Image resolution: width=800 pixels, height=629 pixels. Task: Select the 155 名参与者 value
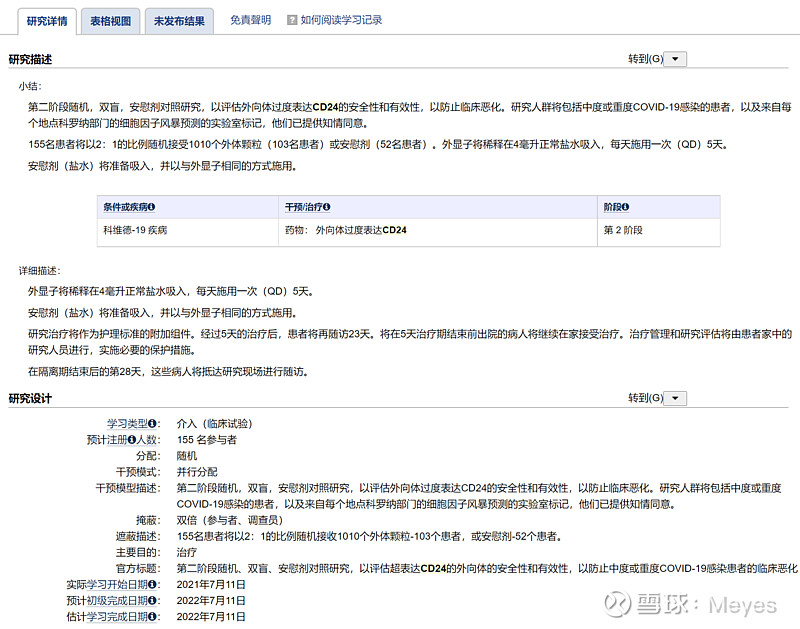tap(207, 440)
